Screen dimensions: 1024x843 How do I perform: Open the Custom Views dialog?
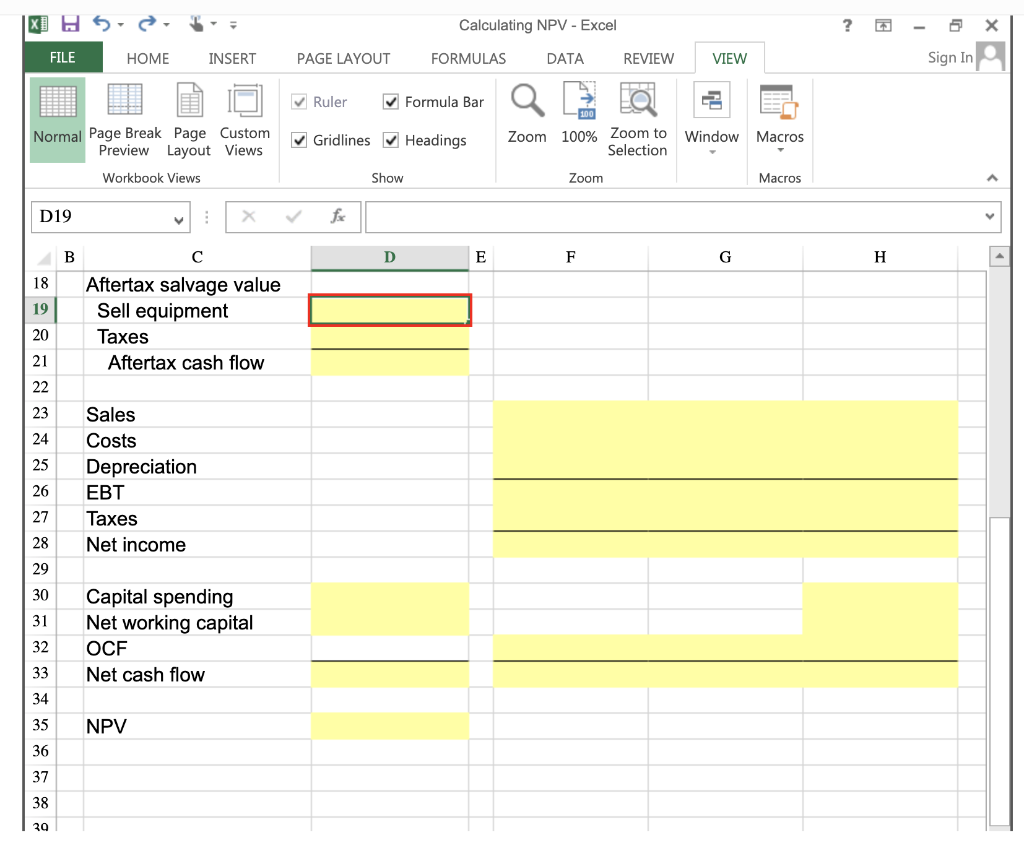coord(244,118)
